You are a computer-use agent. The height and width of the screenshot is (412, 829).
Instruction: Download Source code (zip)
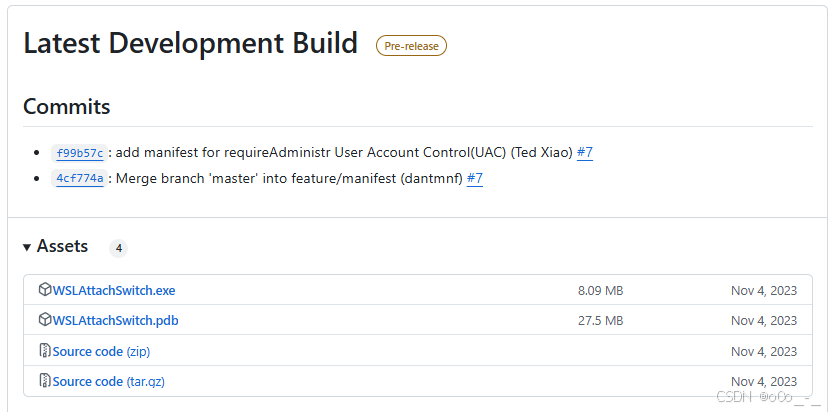(101, 351)
